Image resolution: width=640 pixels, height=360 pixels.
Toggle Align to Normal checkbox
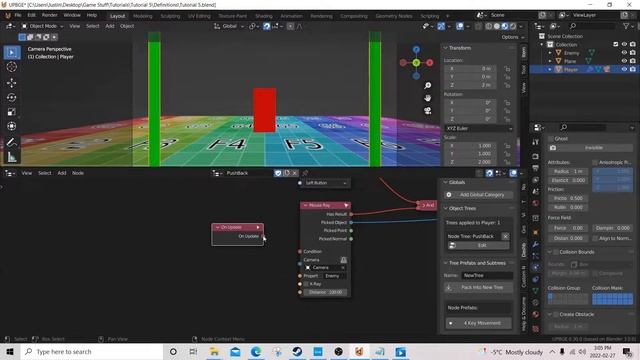(595, 238)
